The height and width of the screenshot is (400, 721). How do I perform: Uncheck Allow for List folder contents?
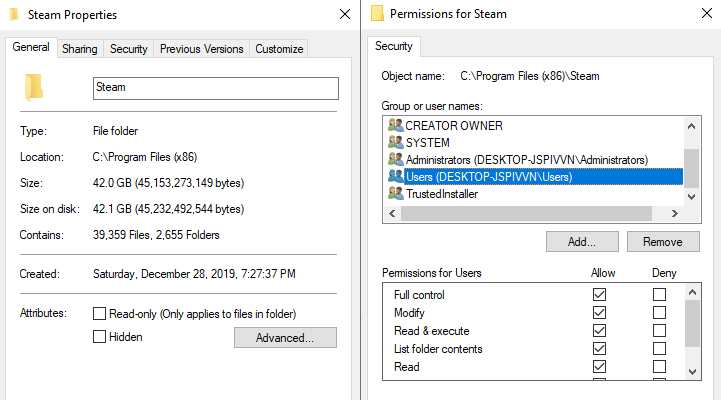click(x=599, y=349)
